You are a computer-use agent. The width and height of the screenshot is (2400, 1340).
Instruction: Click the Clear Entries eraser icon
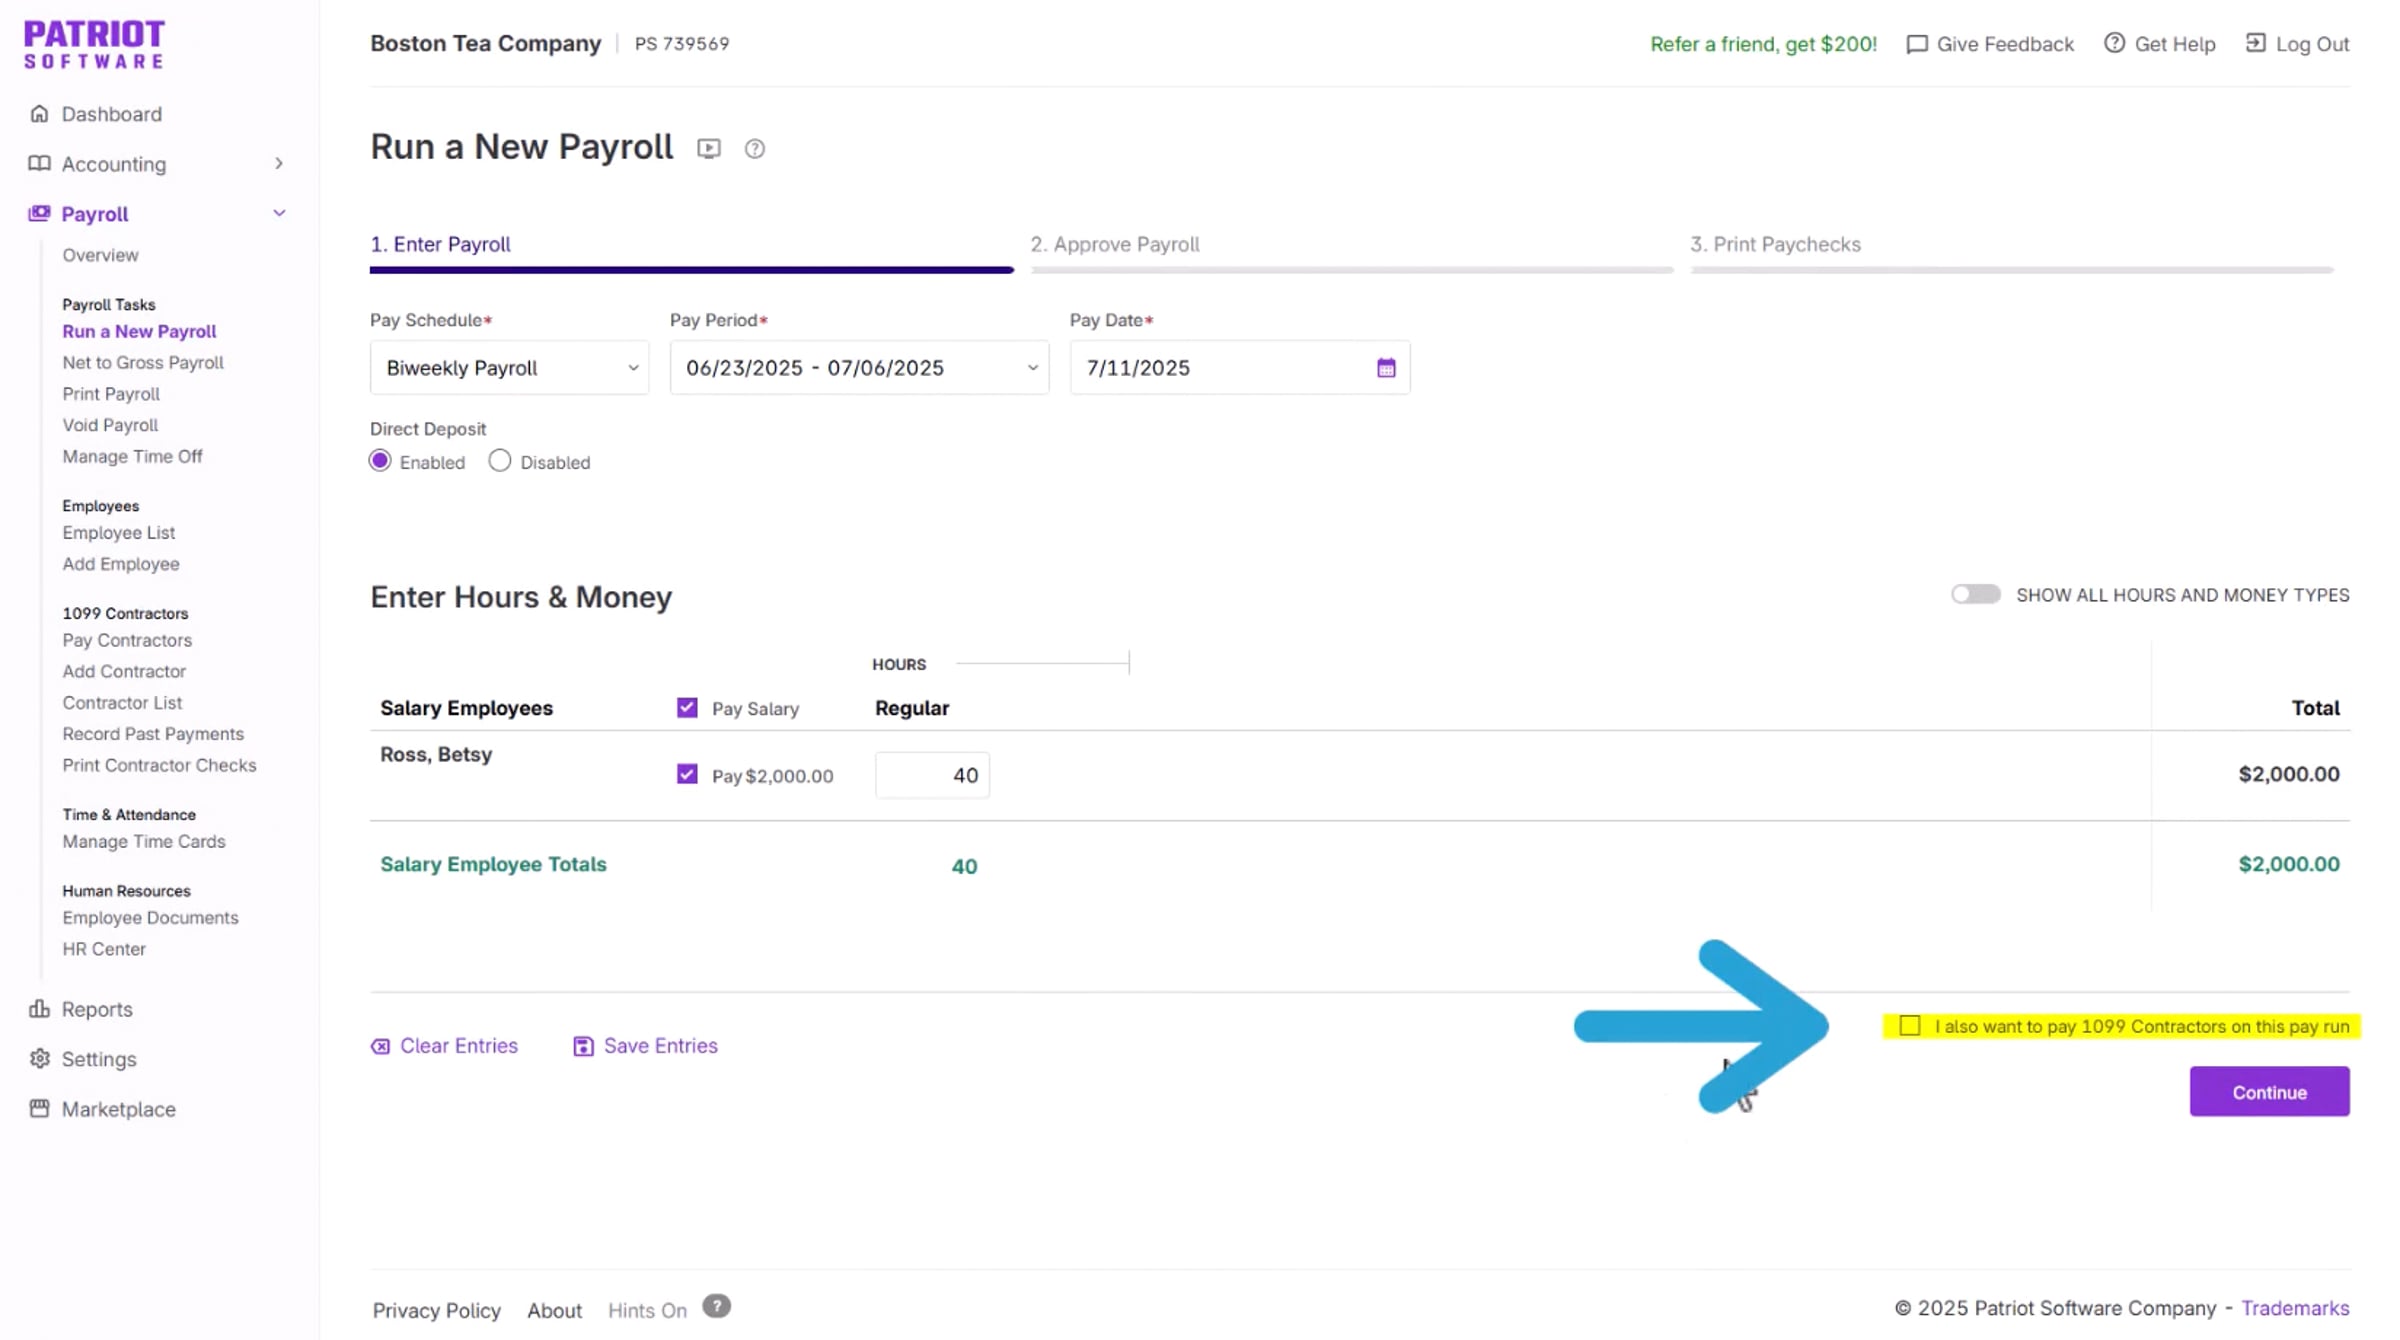click(380, 1047)
